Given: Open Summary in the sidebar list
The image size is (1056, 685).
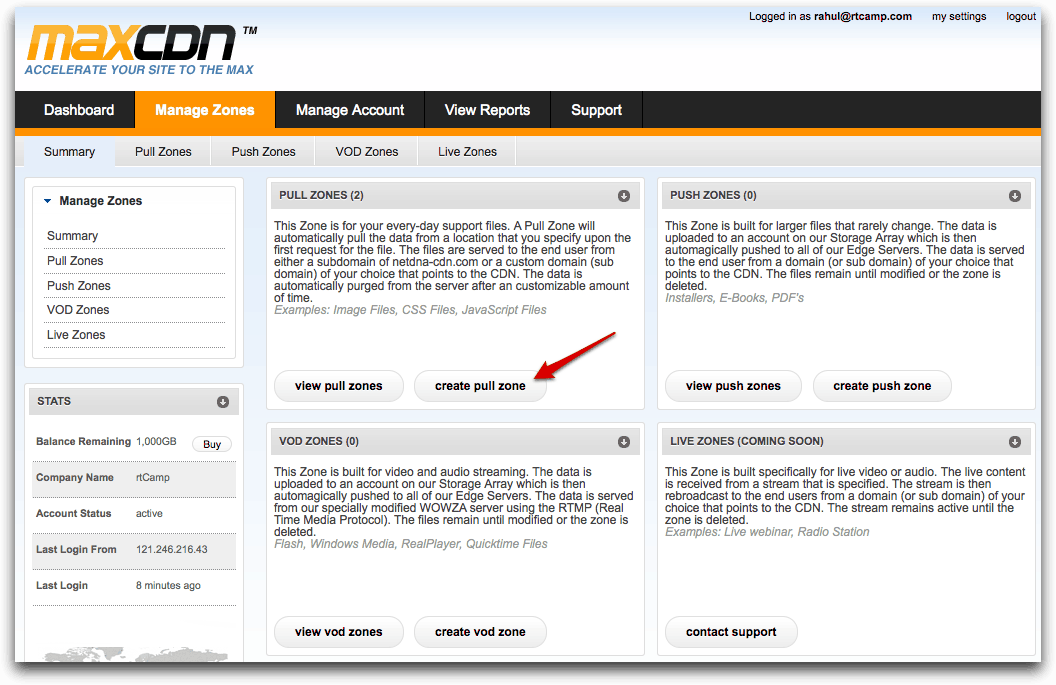Looking at the screenshot, I should click(x=72, y=236).
